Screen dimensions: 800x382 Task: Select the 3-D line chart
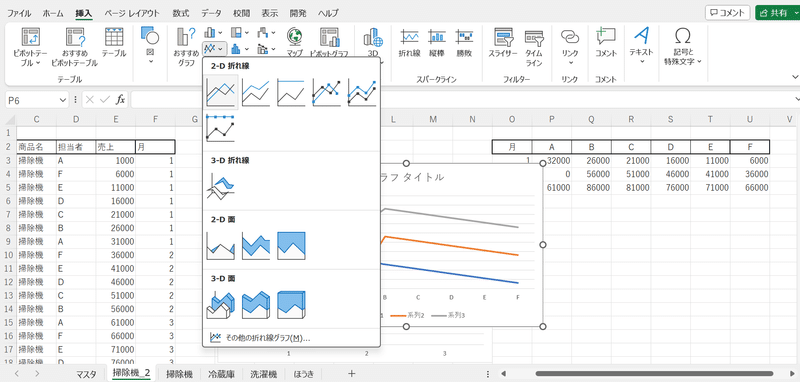[x=220, y=187]
